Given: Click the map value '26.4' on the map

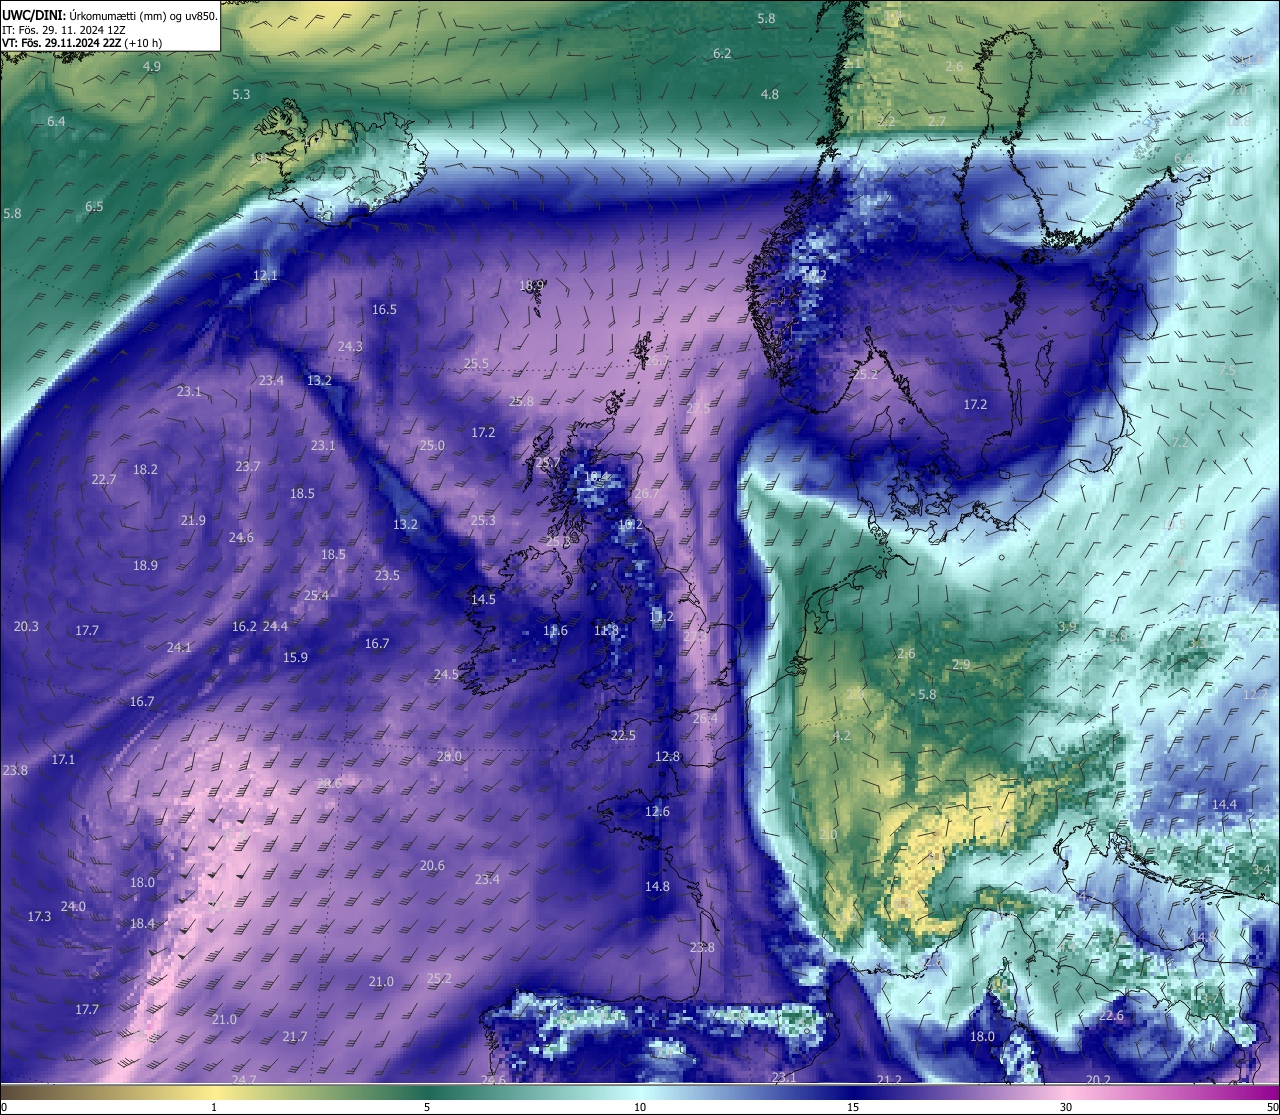Looking at the screenshot, I should [x=705, y=719].
